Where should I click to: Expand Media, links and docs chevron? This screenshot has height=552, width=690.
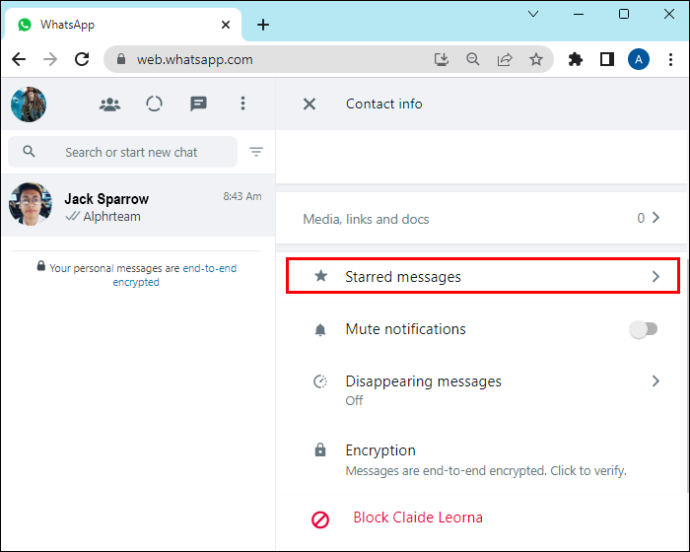pyautogui.click(x=656, y=217)
